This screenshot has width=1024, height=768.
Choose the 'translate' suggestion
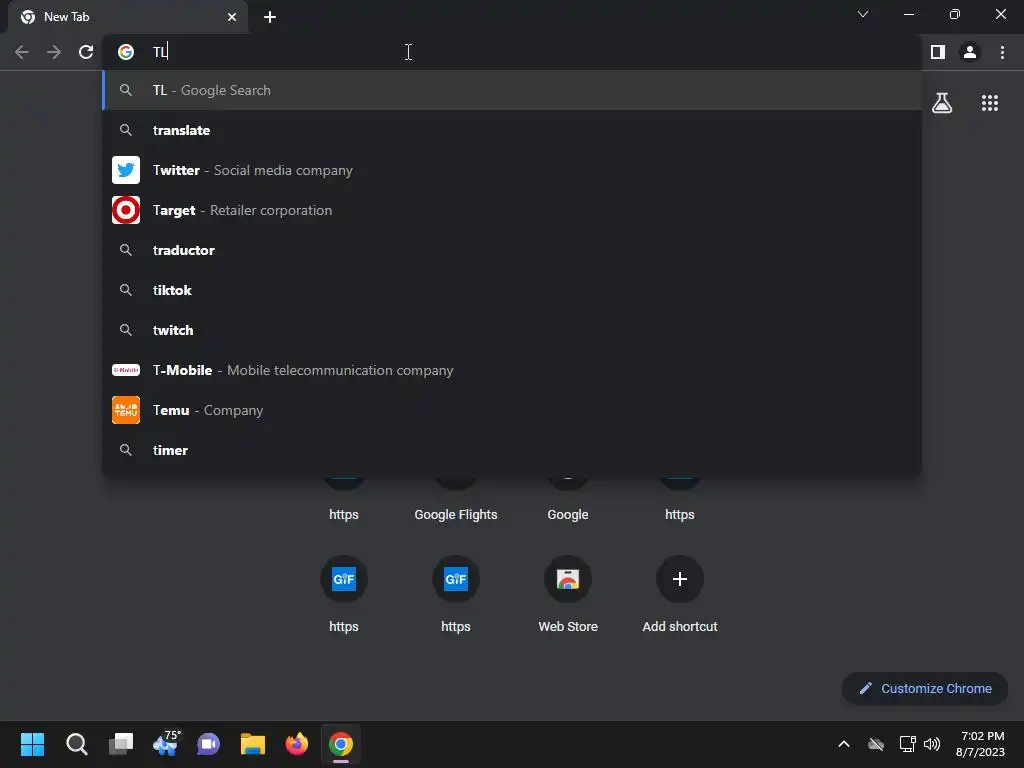(x=512, y=130)
